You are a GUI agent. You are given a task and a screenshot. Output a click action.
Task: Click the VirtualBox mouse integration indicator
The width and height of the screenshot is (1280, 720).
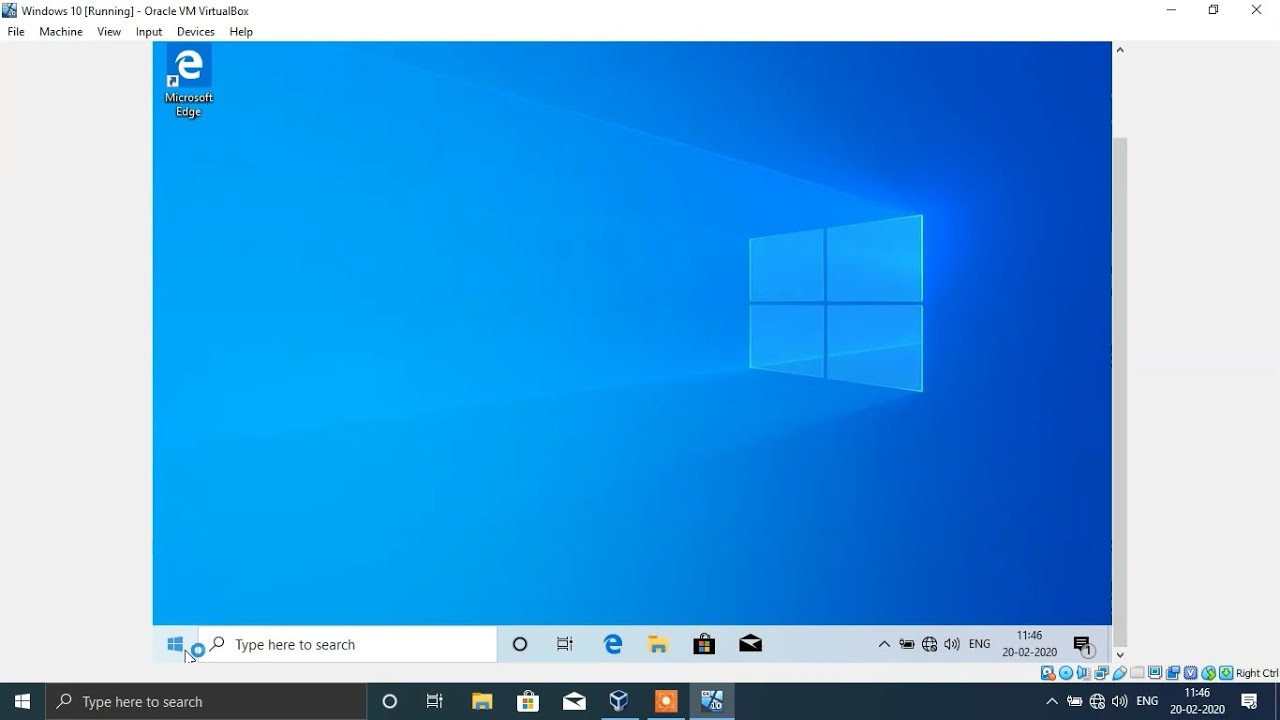tap(1208, 673)
